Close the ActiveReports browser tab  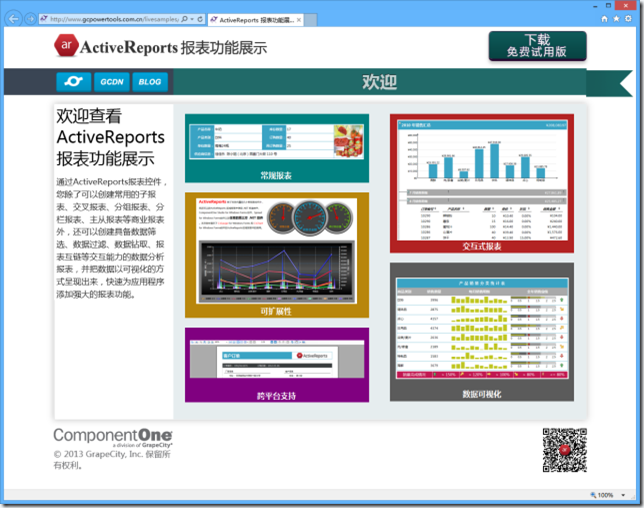tap(299, 20)
